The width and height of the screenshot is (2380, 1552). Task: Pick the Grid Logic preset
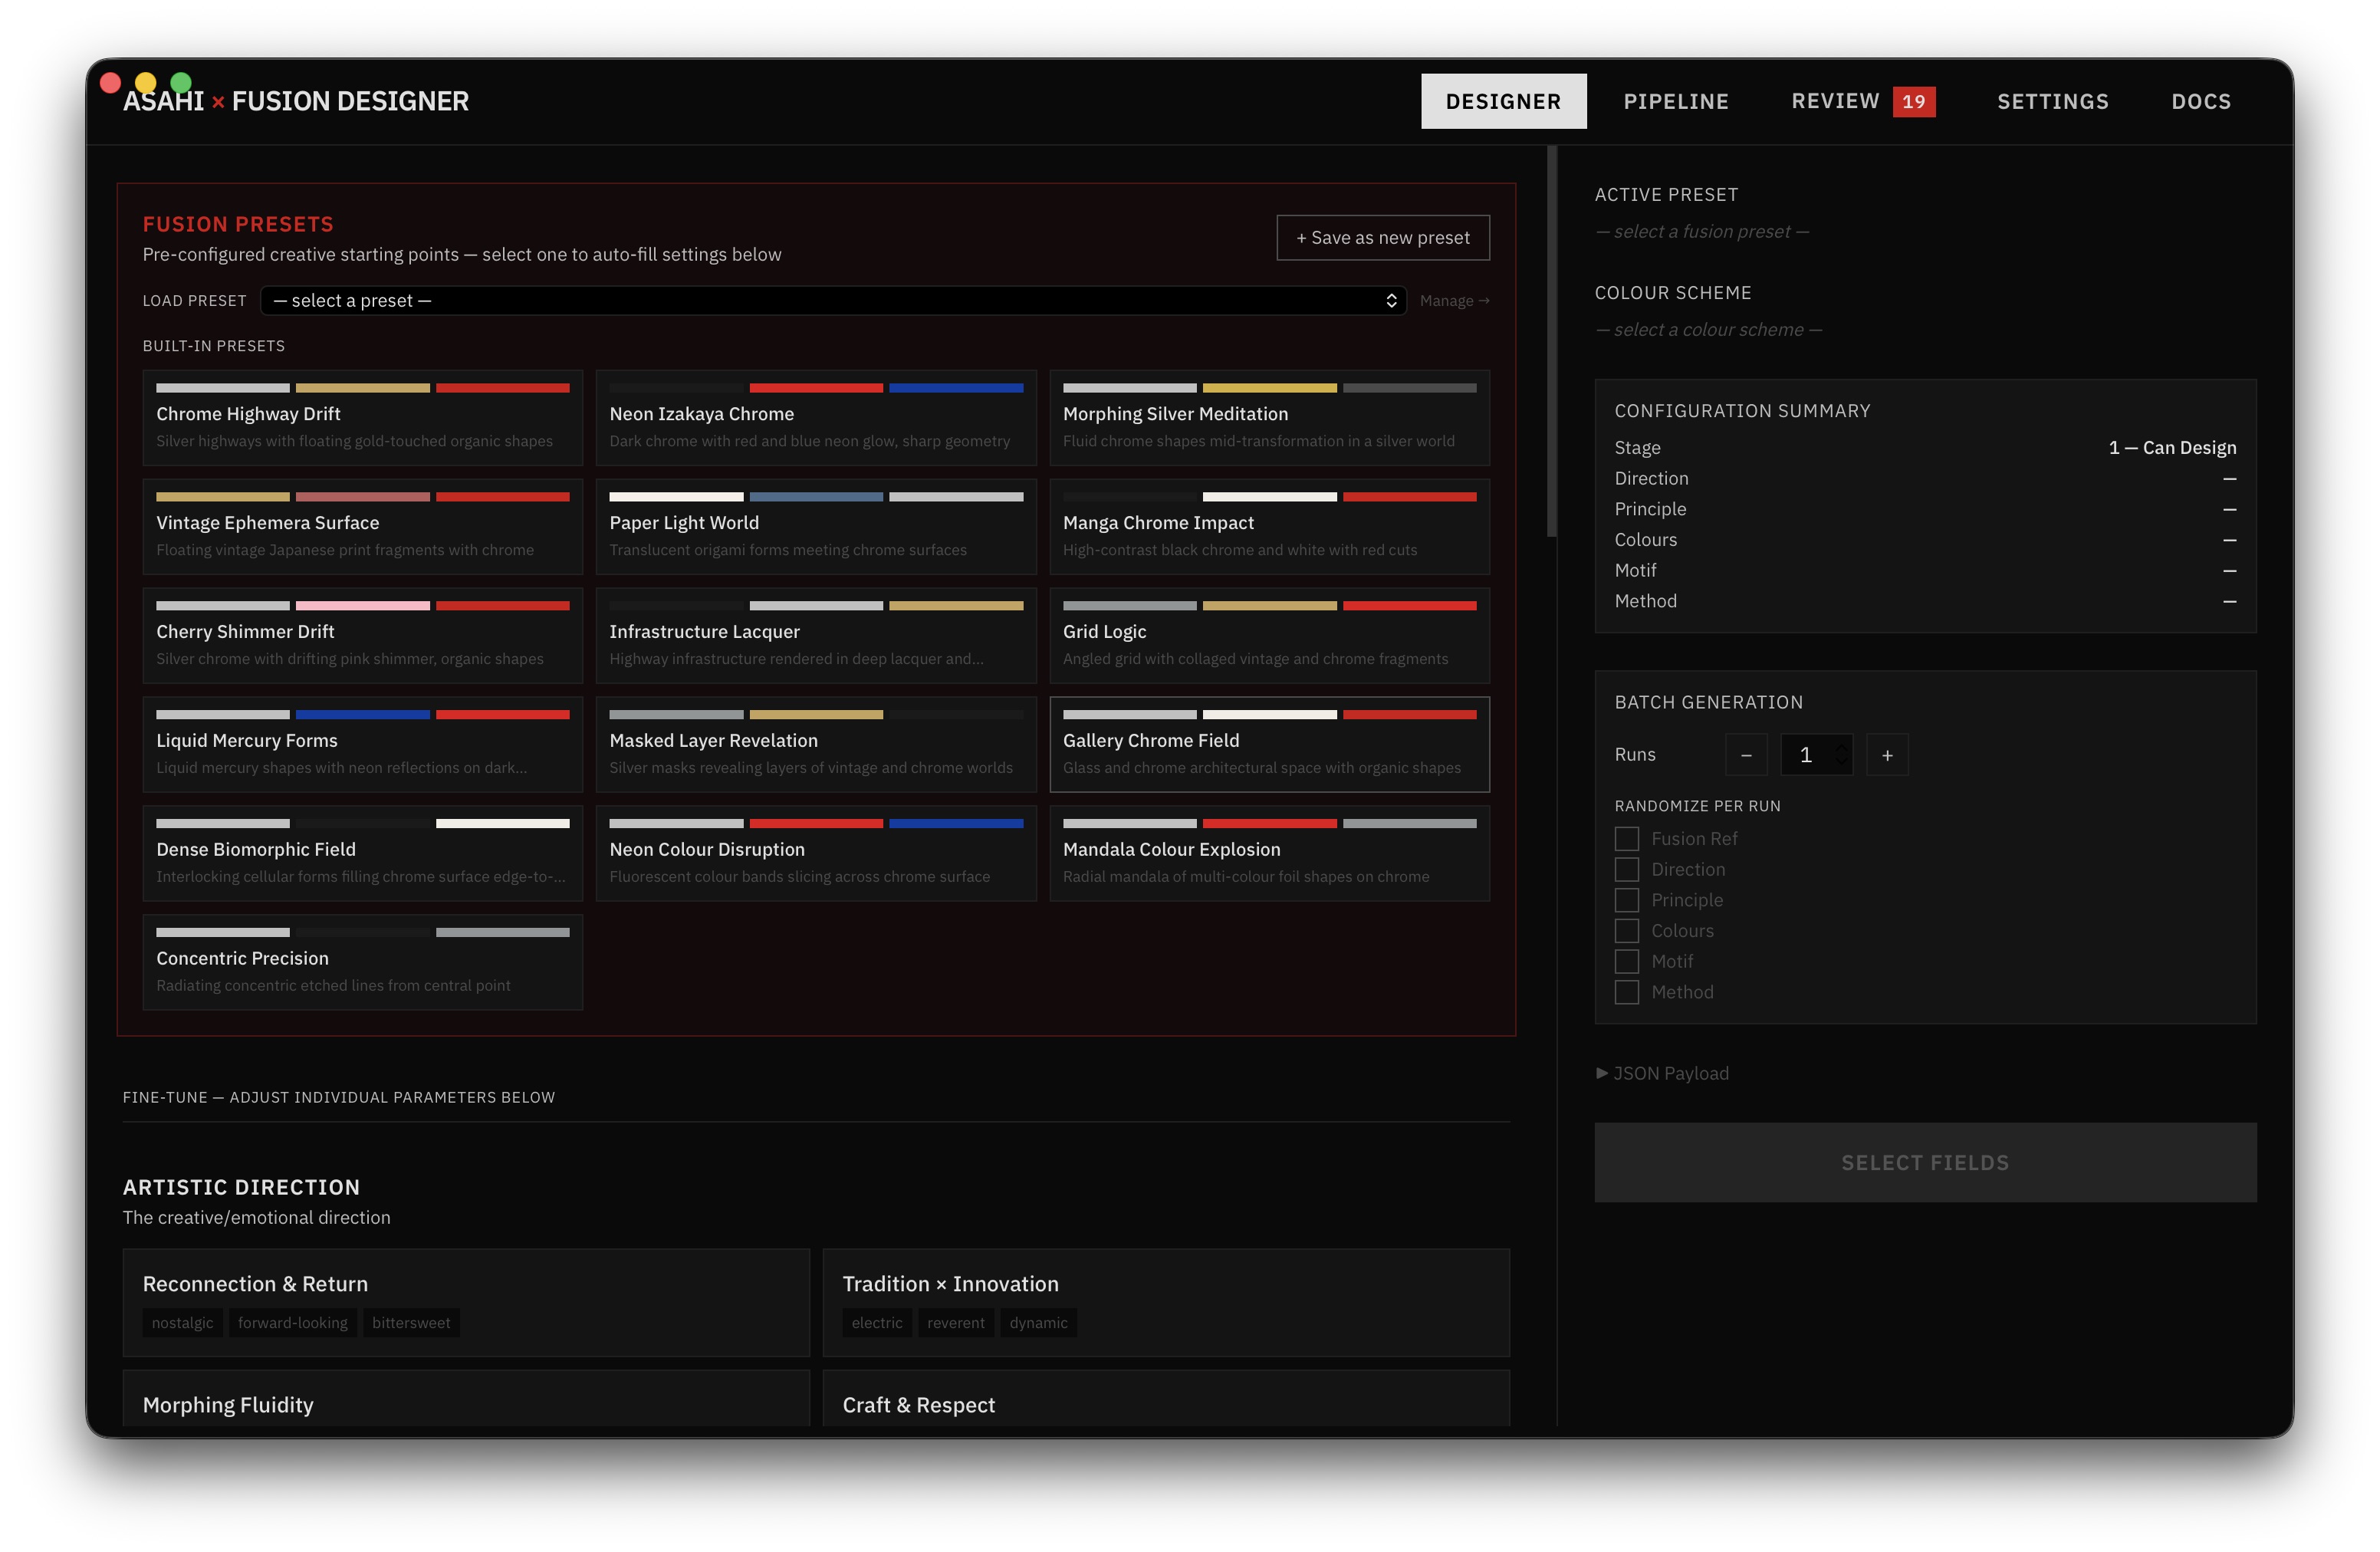1269,636
